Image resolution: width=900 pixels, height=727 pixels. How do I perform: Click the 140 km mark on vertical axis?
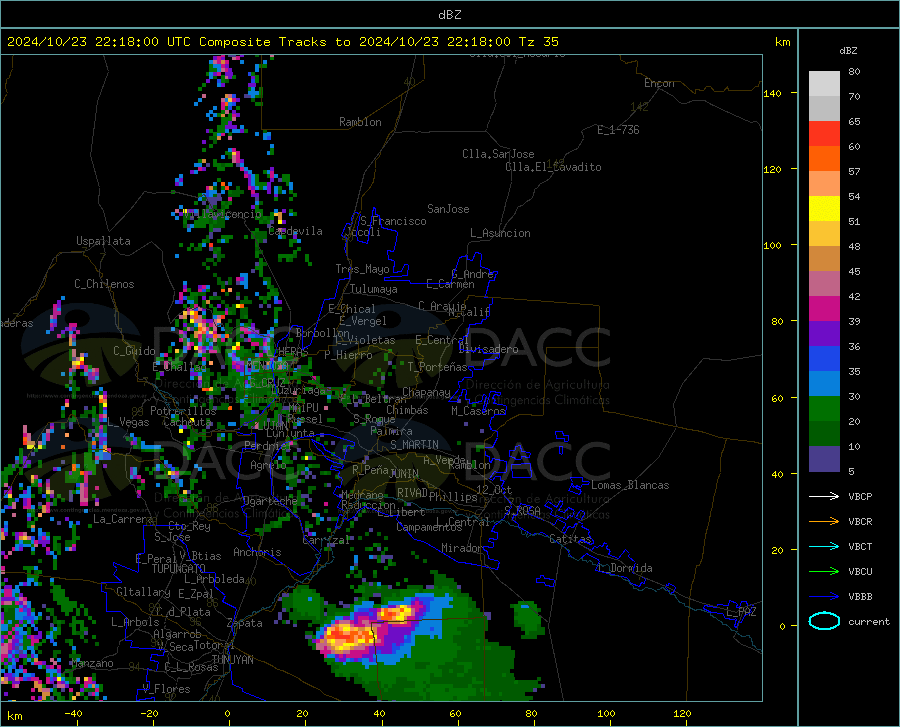772,94
